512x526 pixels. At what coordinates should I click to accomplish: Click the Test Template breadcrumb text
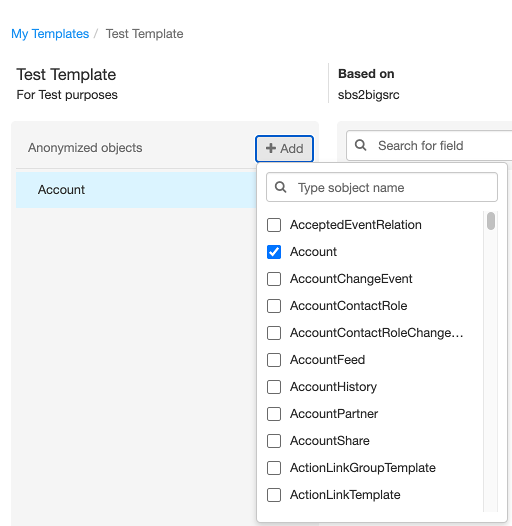145,34
